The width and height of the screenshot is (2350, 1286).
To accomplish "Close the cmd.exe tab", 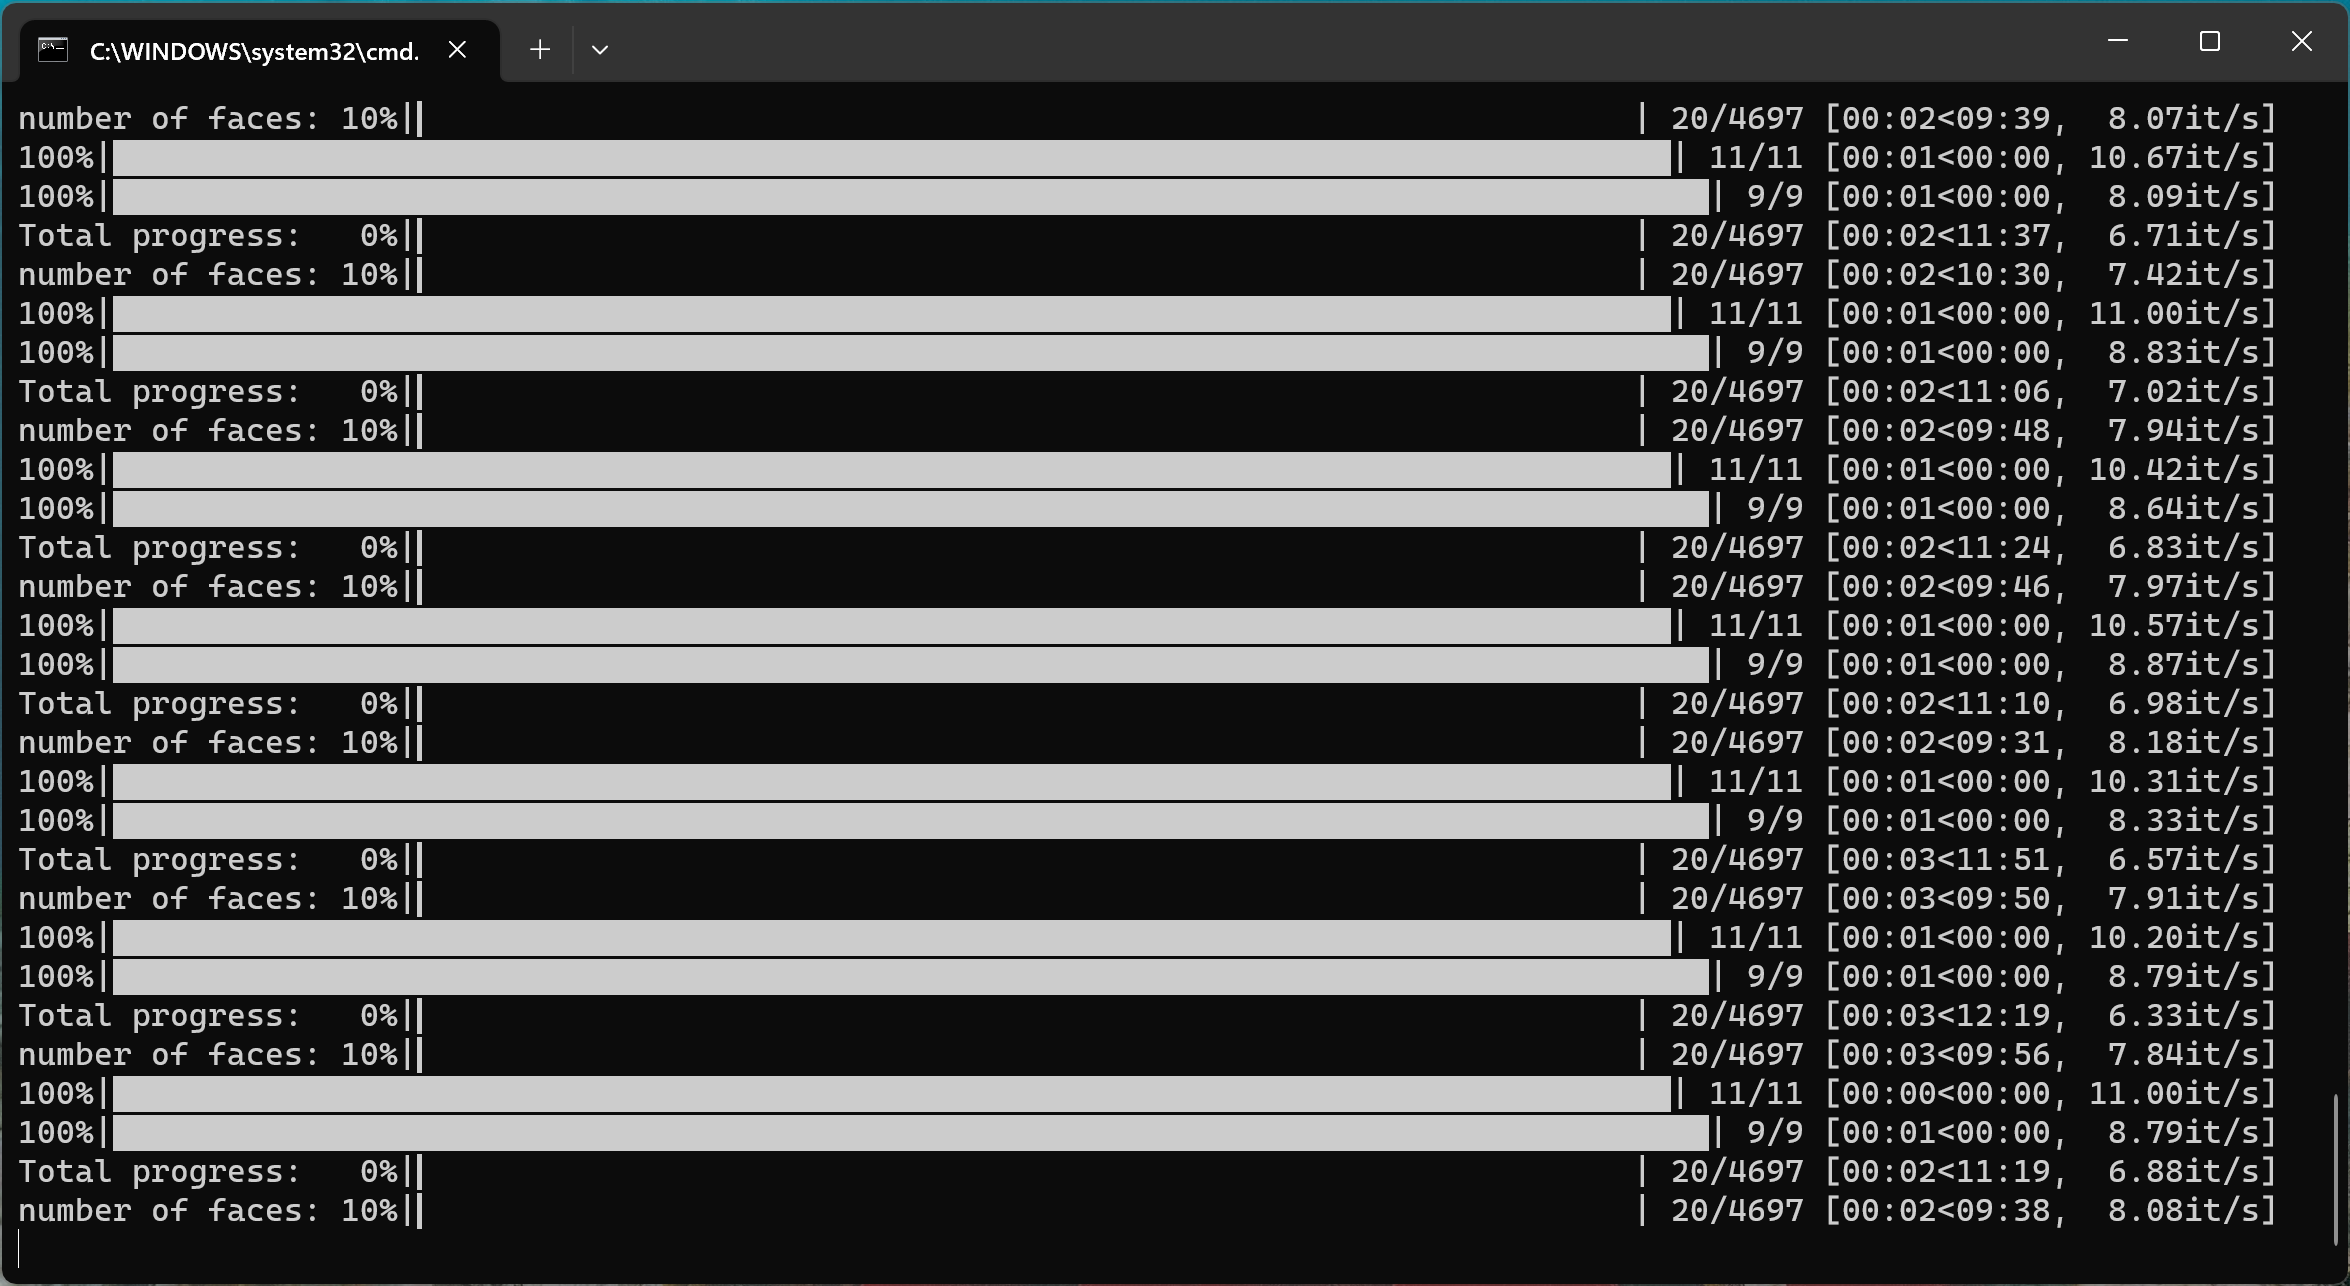I will click(x=457, y=49).
